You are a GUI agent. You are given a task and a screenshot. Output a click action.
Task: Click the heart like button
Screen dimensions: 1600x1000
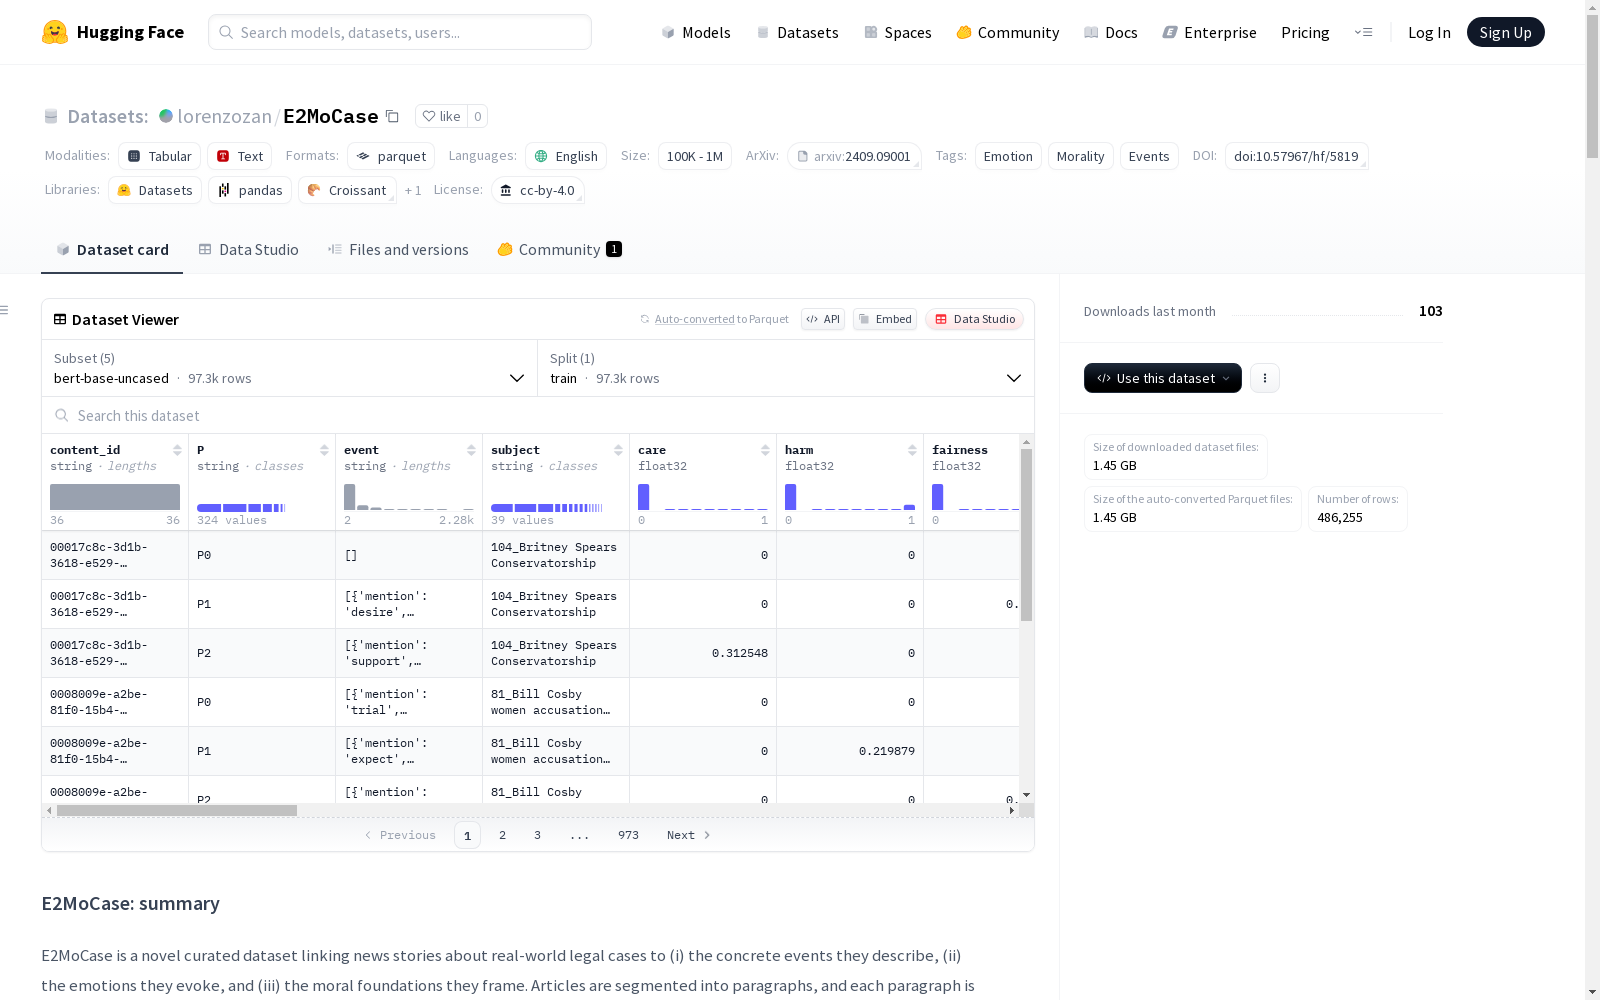point(441,116)
